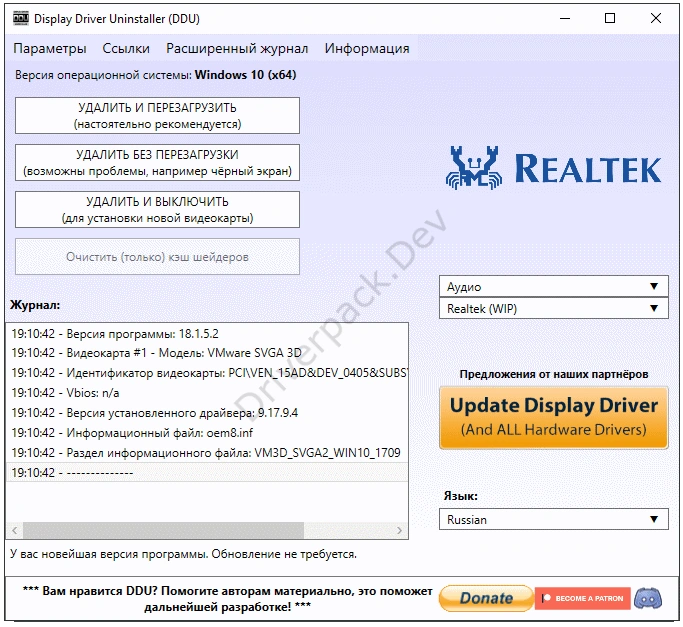Open the Discord icon link
This screenshot has height=627, width=683.
648,598
